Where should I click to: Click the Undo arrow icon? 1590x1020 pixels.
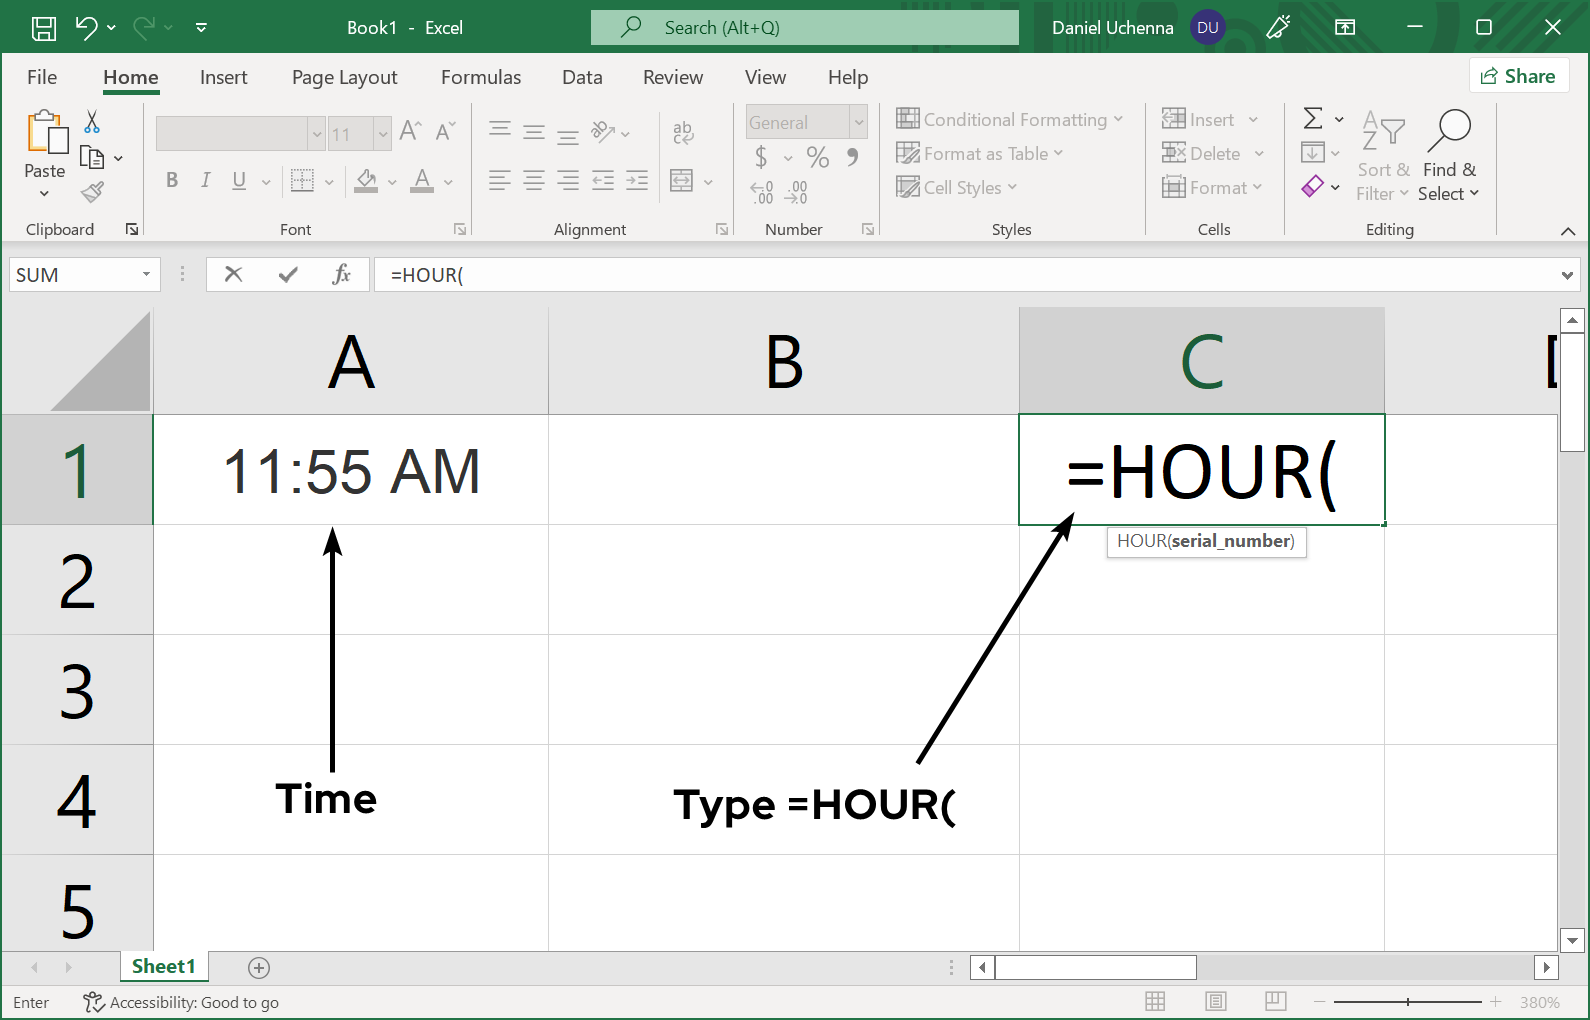coord(87,28)
